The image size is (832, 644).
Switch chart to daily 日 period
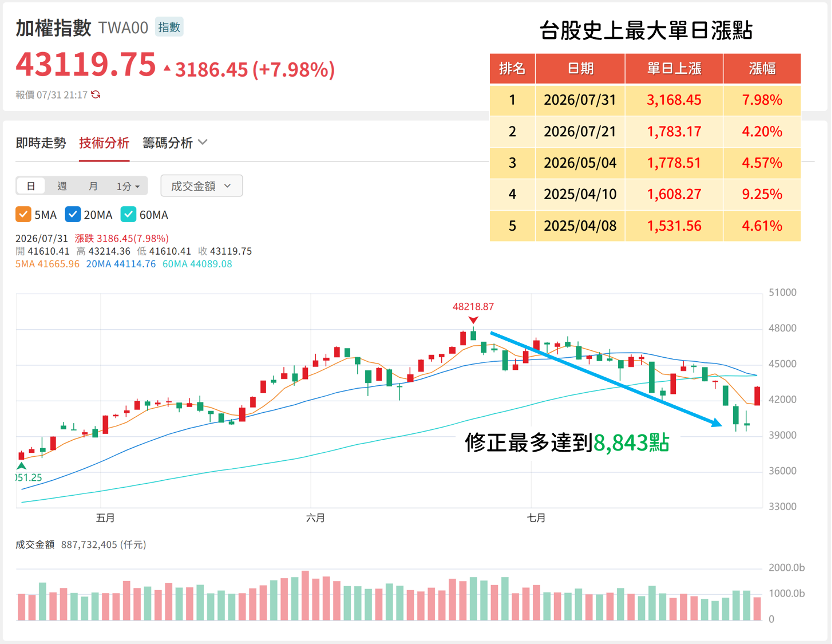point(31,186)
